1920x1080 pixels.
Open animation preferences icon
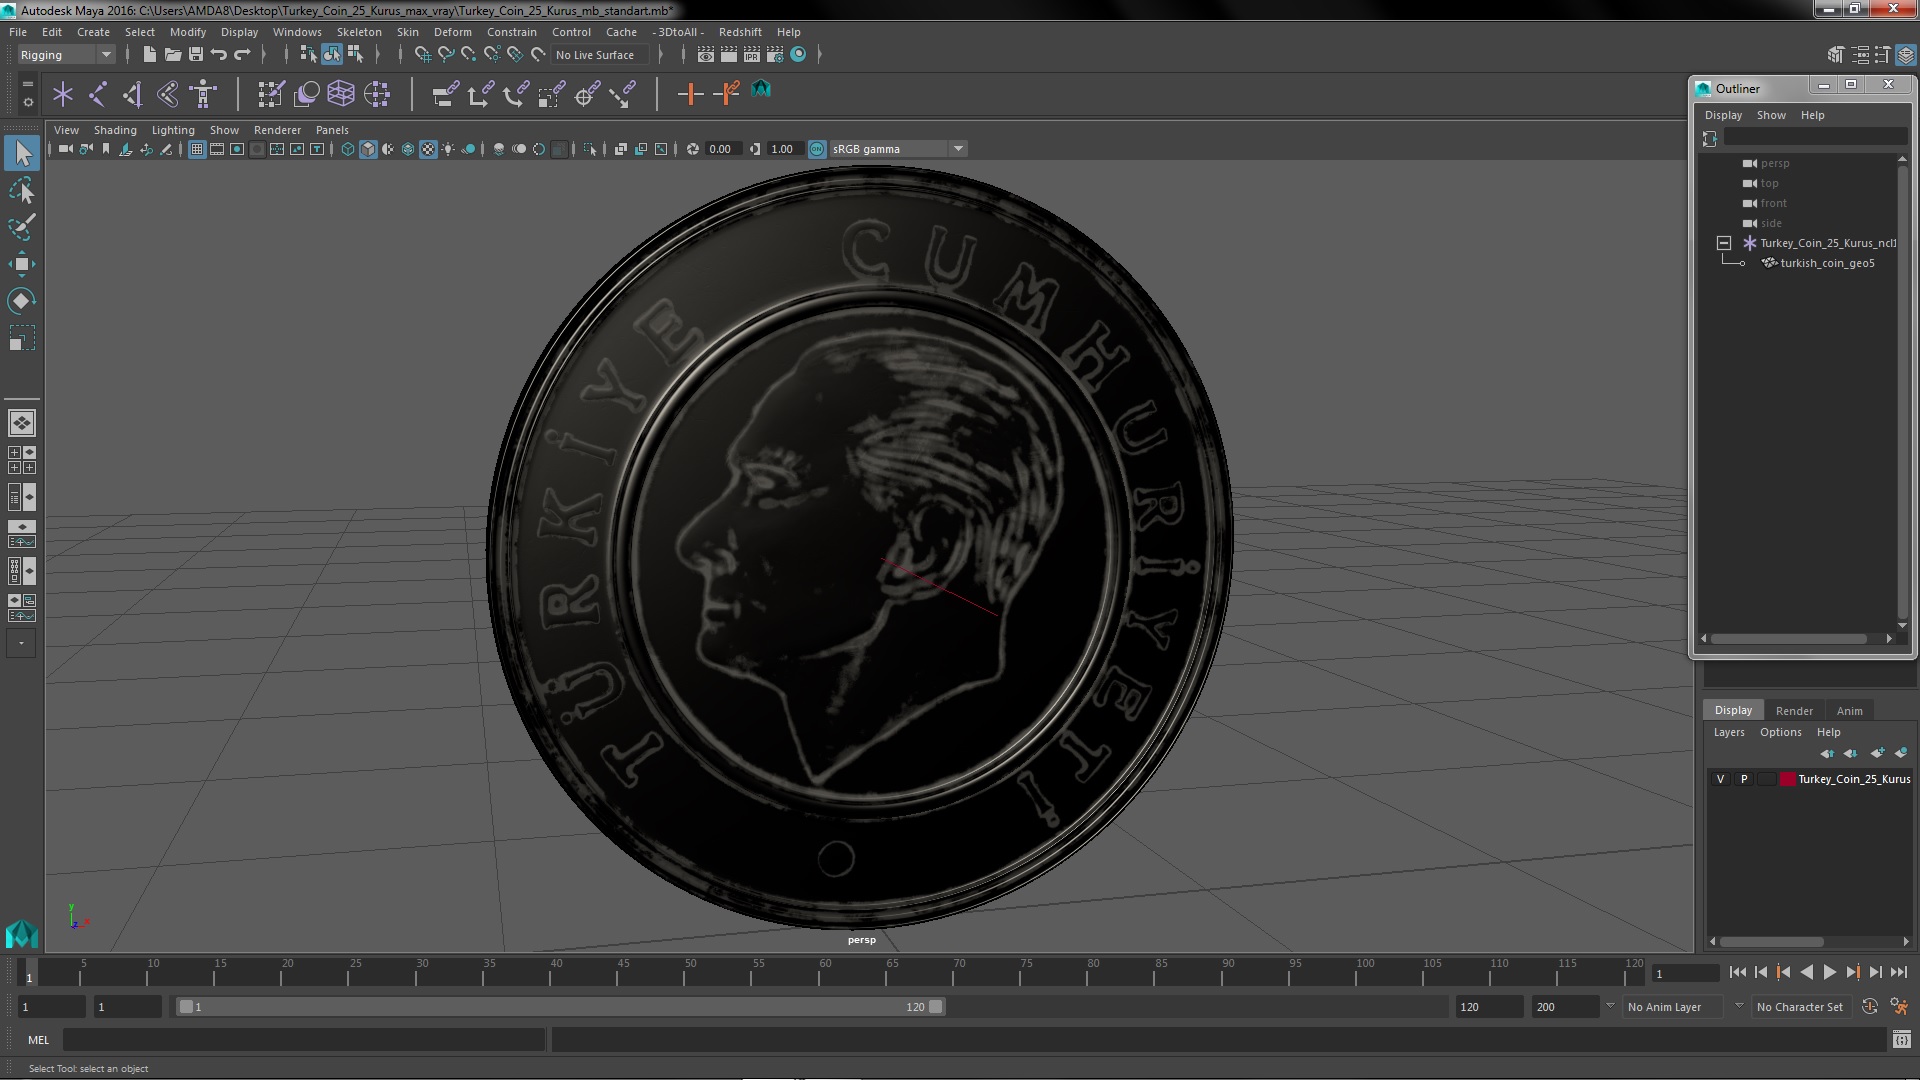click(1899, 1007)
